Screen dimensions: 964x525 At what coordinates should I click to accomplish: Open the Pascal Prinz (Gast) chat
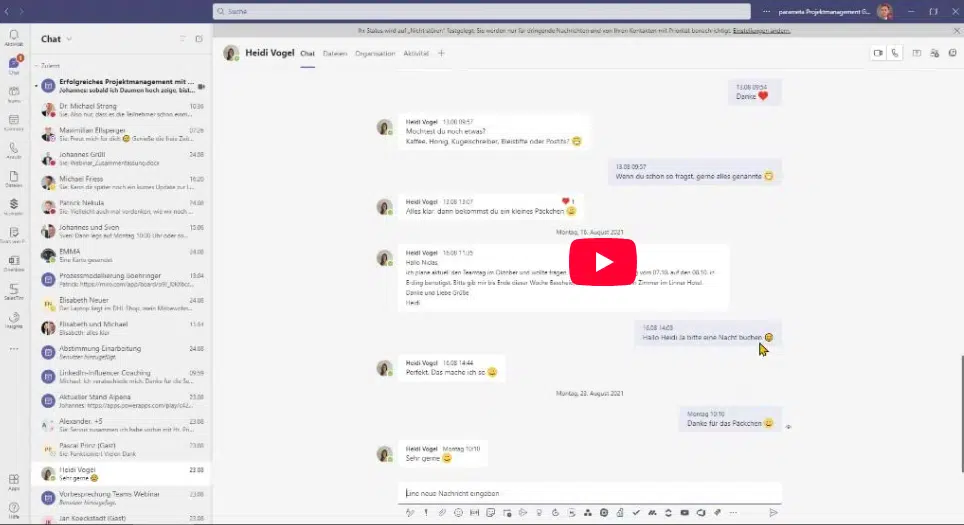point(122,449)
